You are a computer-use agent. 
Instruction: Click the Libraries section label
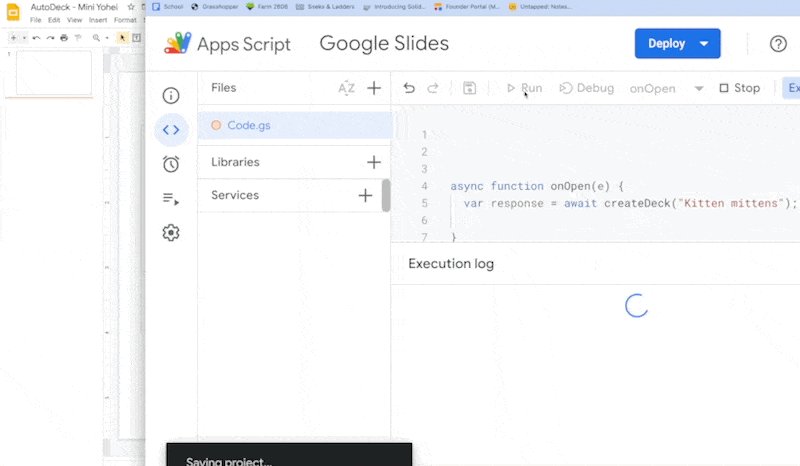pos(235,162)
